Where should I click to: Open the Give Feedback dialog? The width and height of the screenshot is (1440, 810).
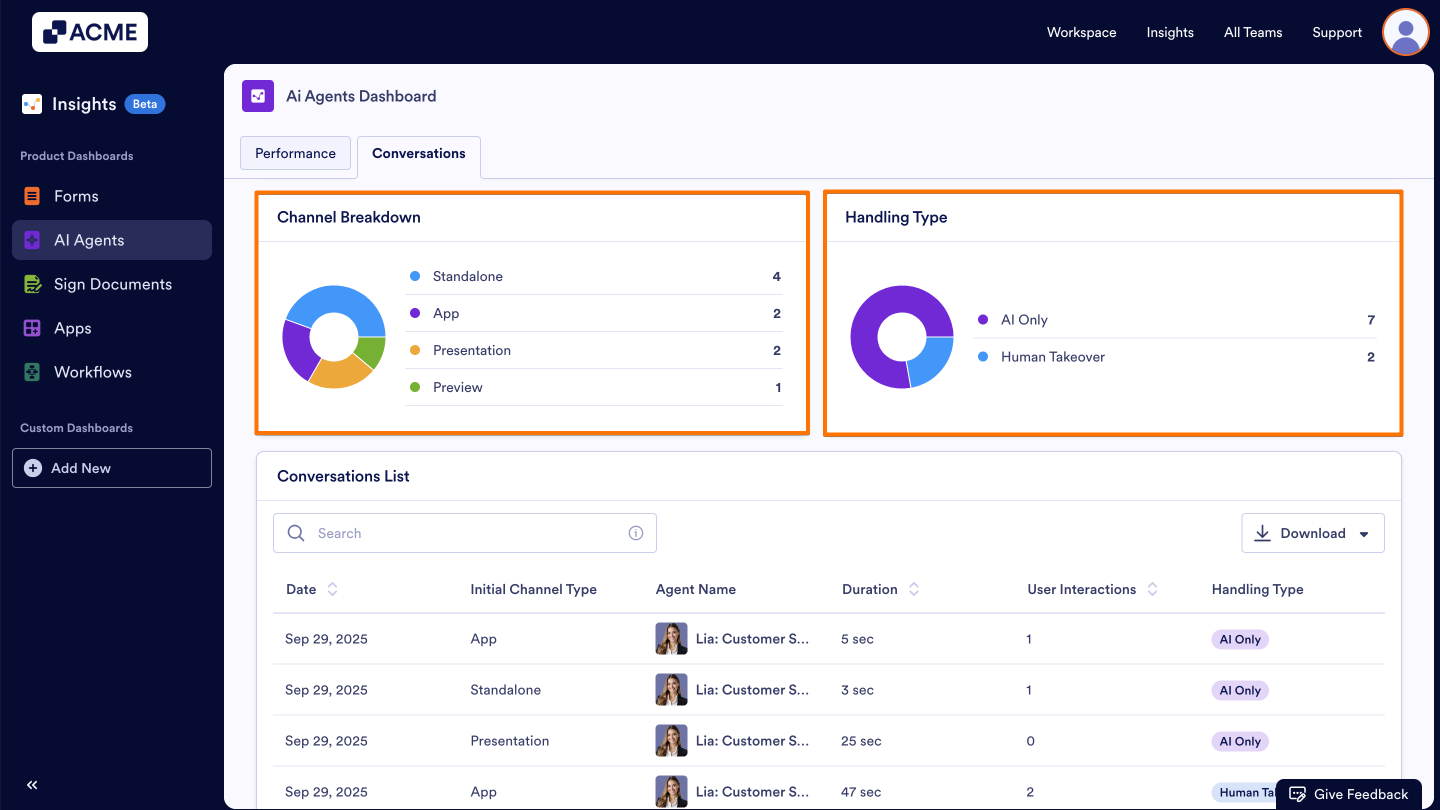tap(1348, 793)
